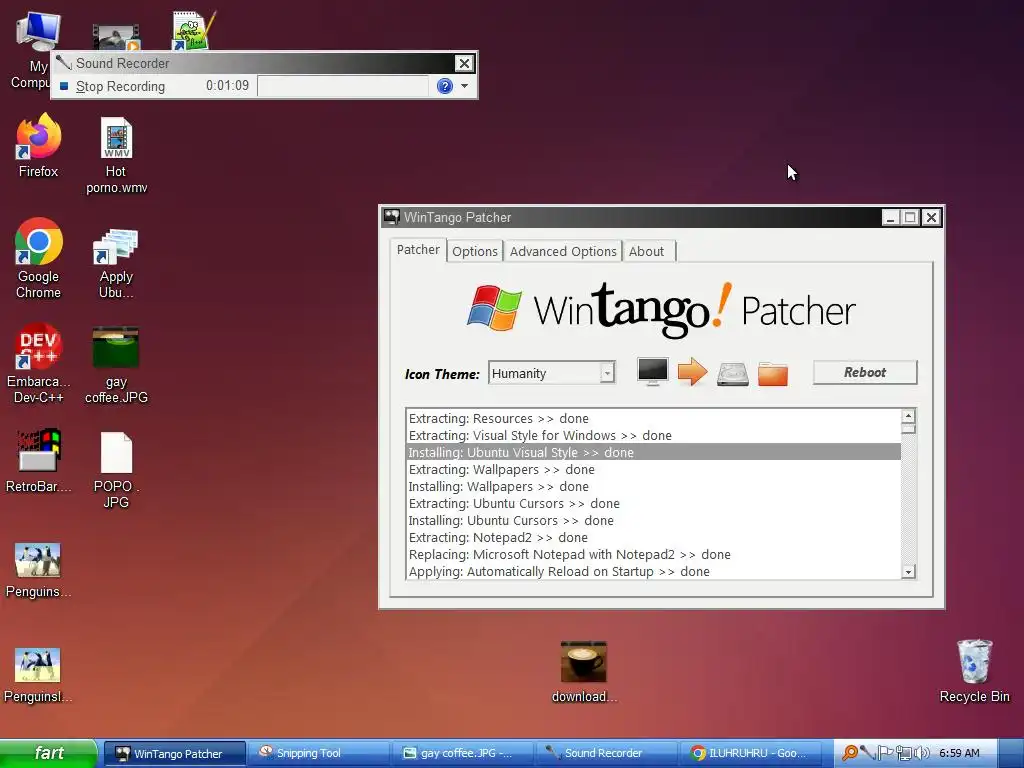Open My Computer desktop icon
This screenshot has height=768, width=1024.
pos(38,30)
